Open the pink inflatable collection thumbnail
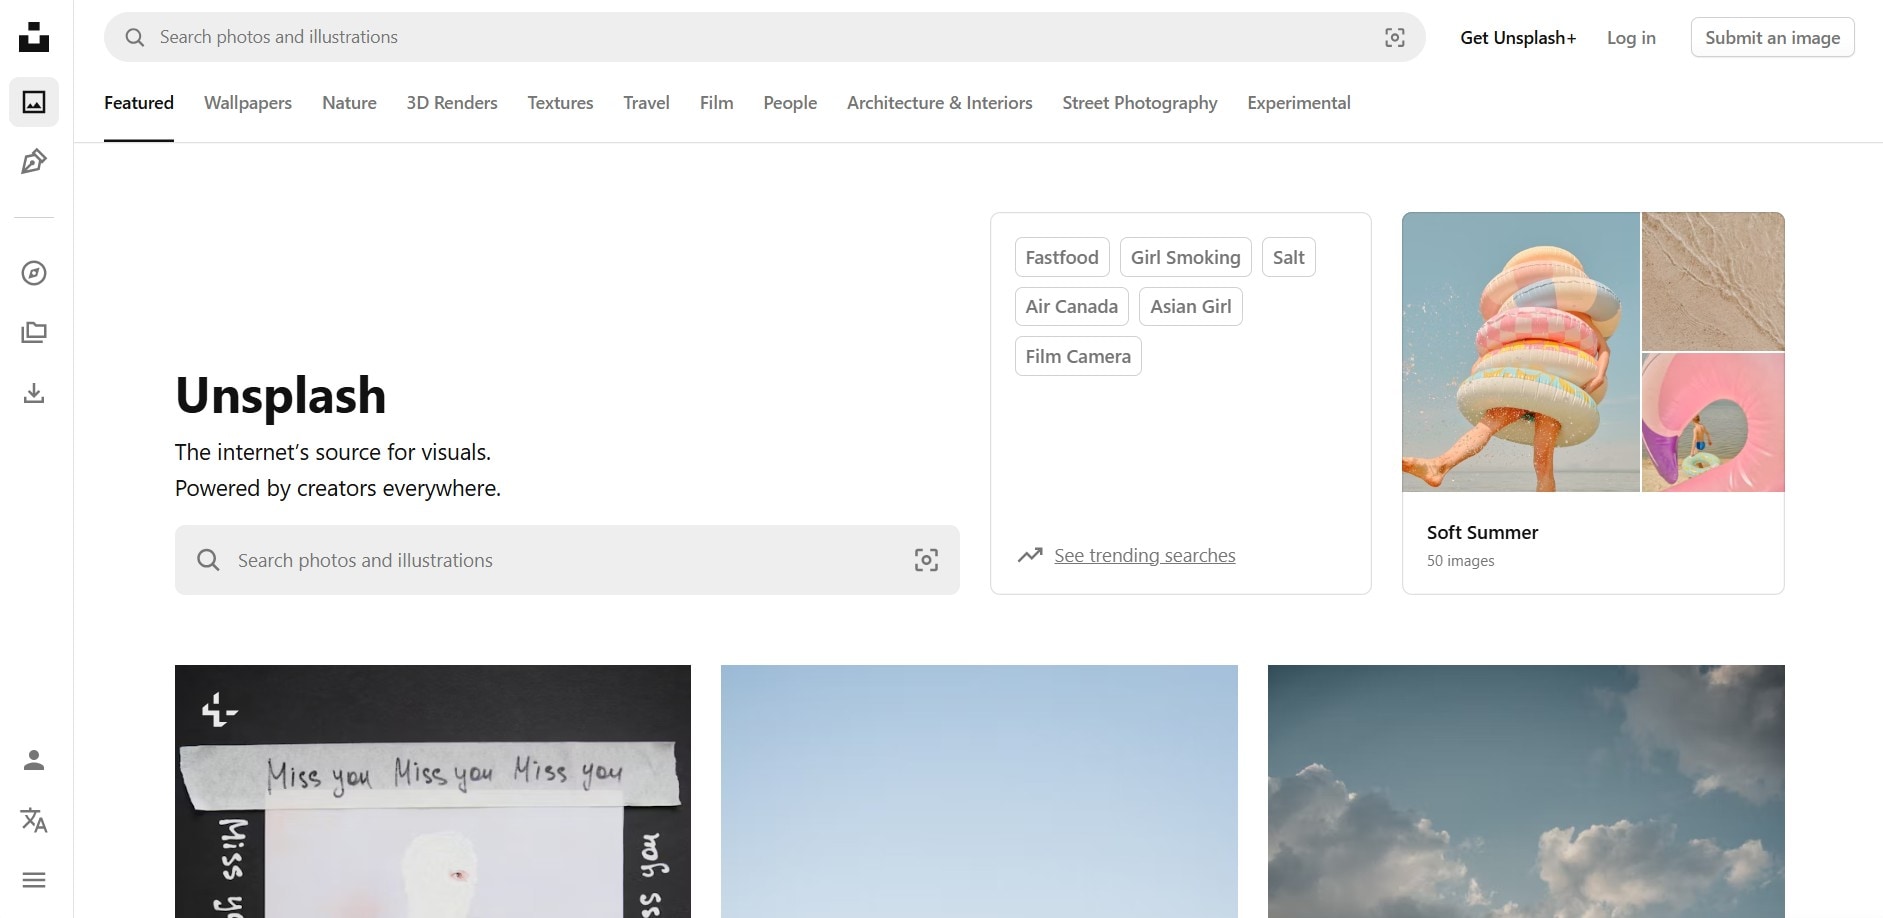 1713,423
